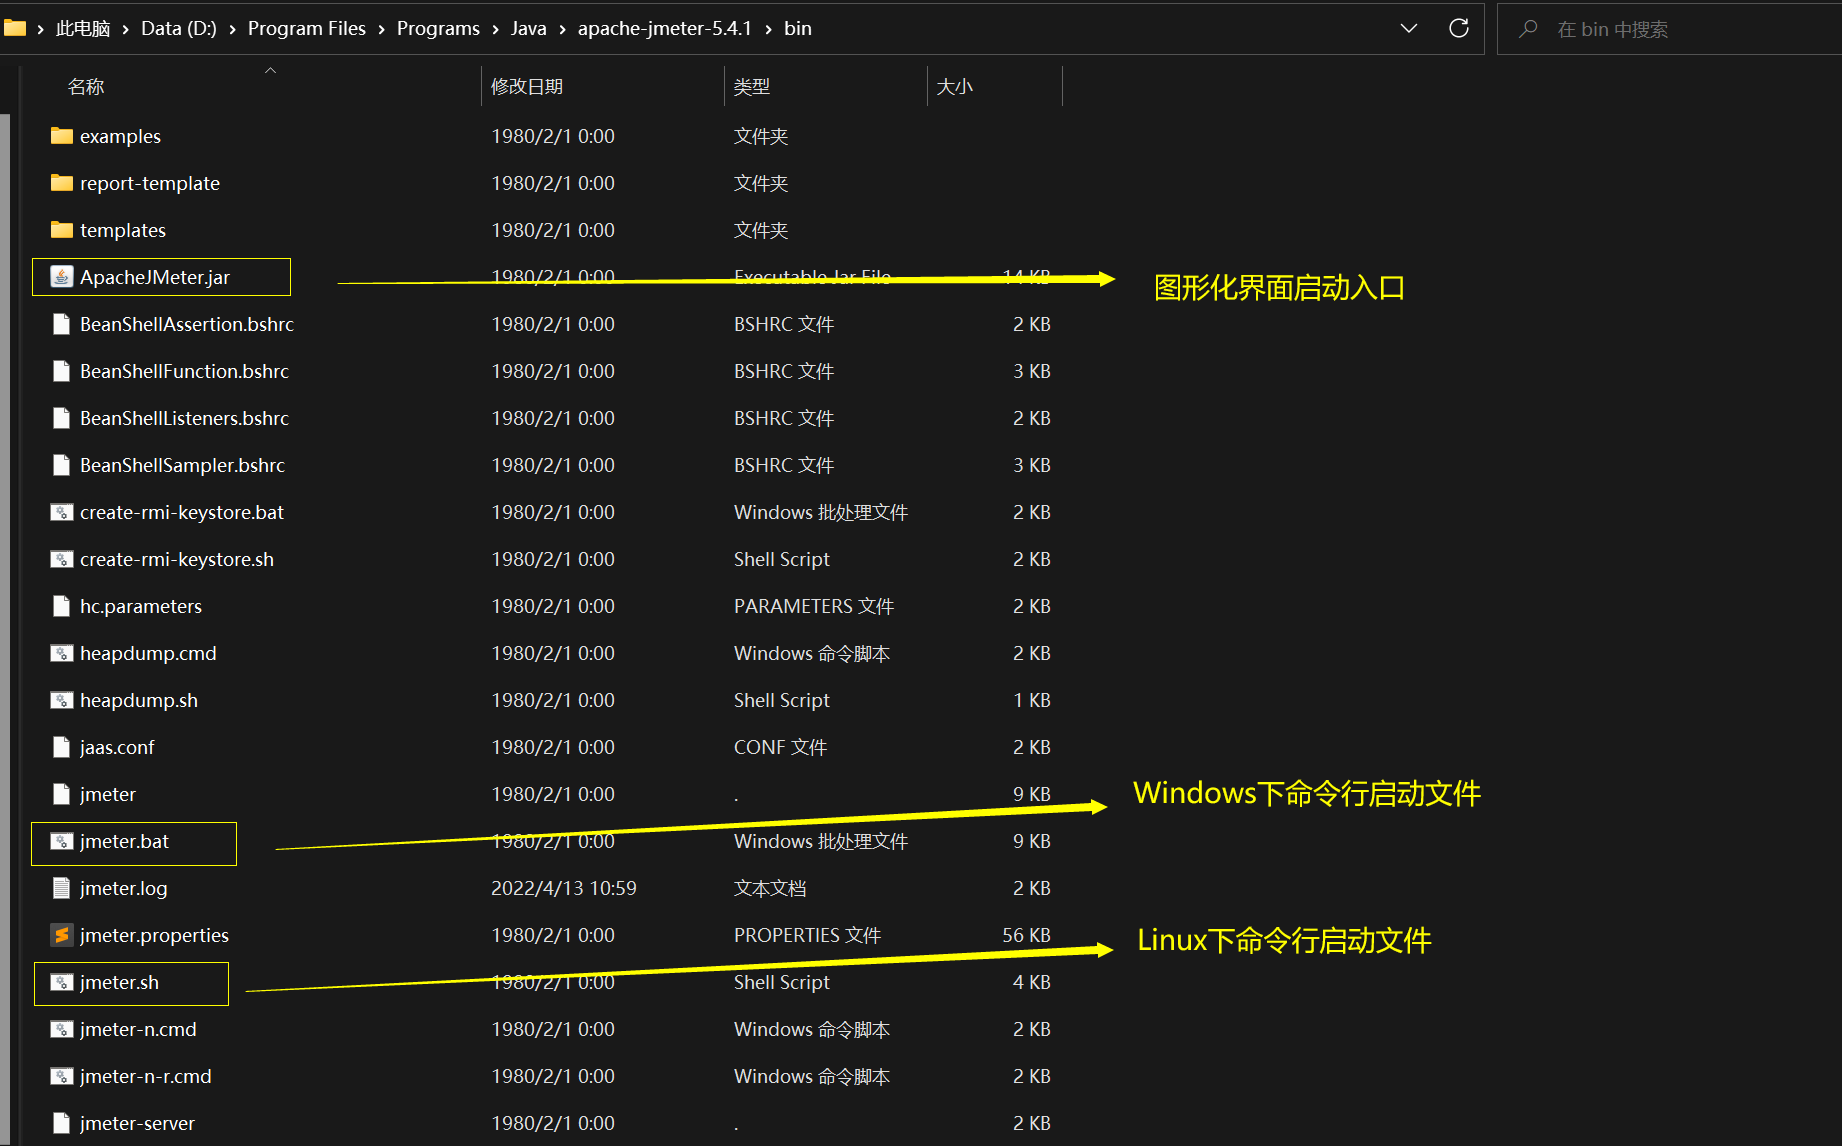Click the templates folder icon

[x=62, y=230]
